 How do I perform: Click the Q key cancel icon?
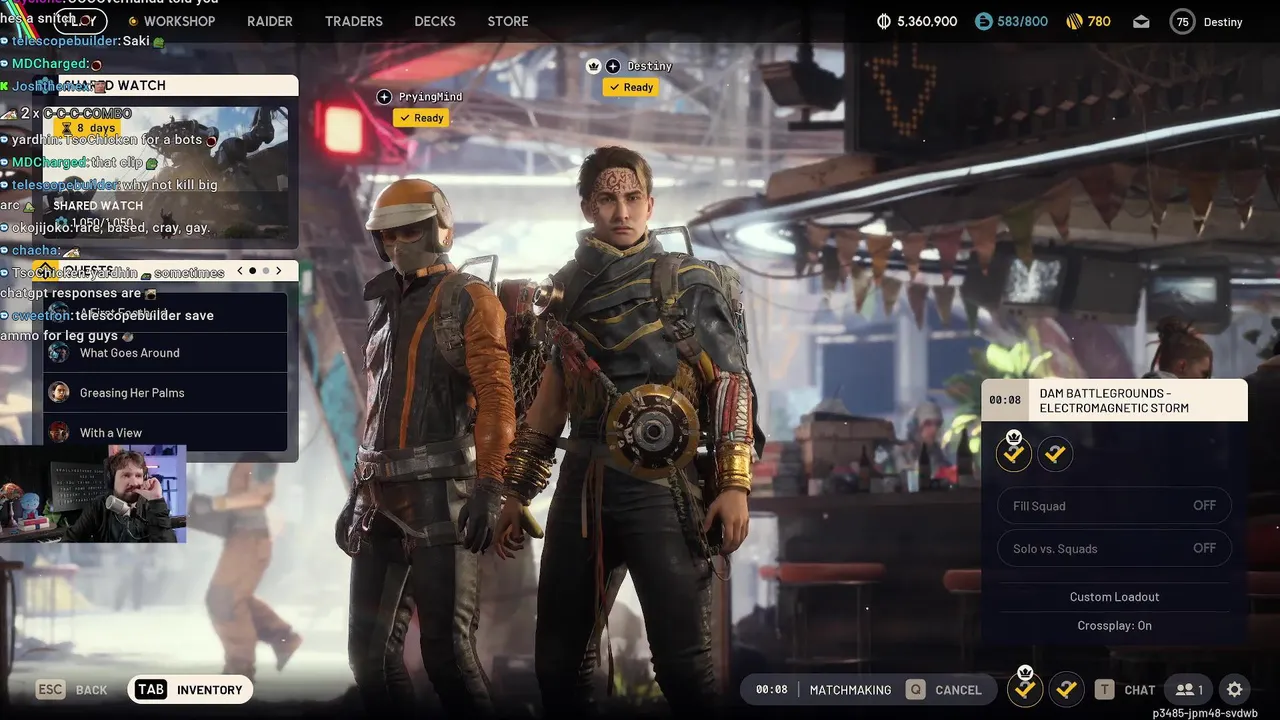click(915, 689)
